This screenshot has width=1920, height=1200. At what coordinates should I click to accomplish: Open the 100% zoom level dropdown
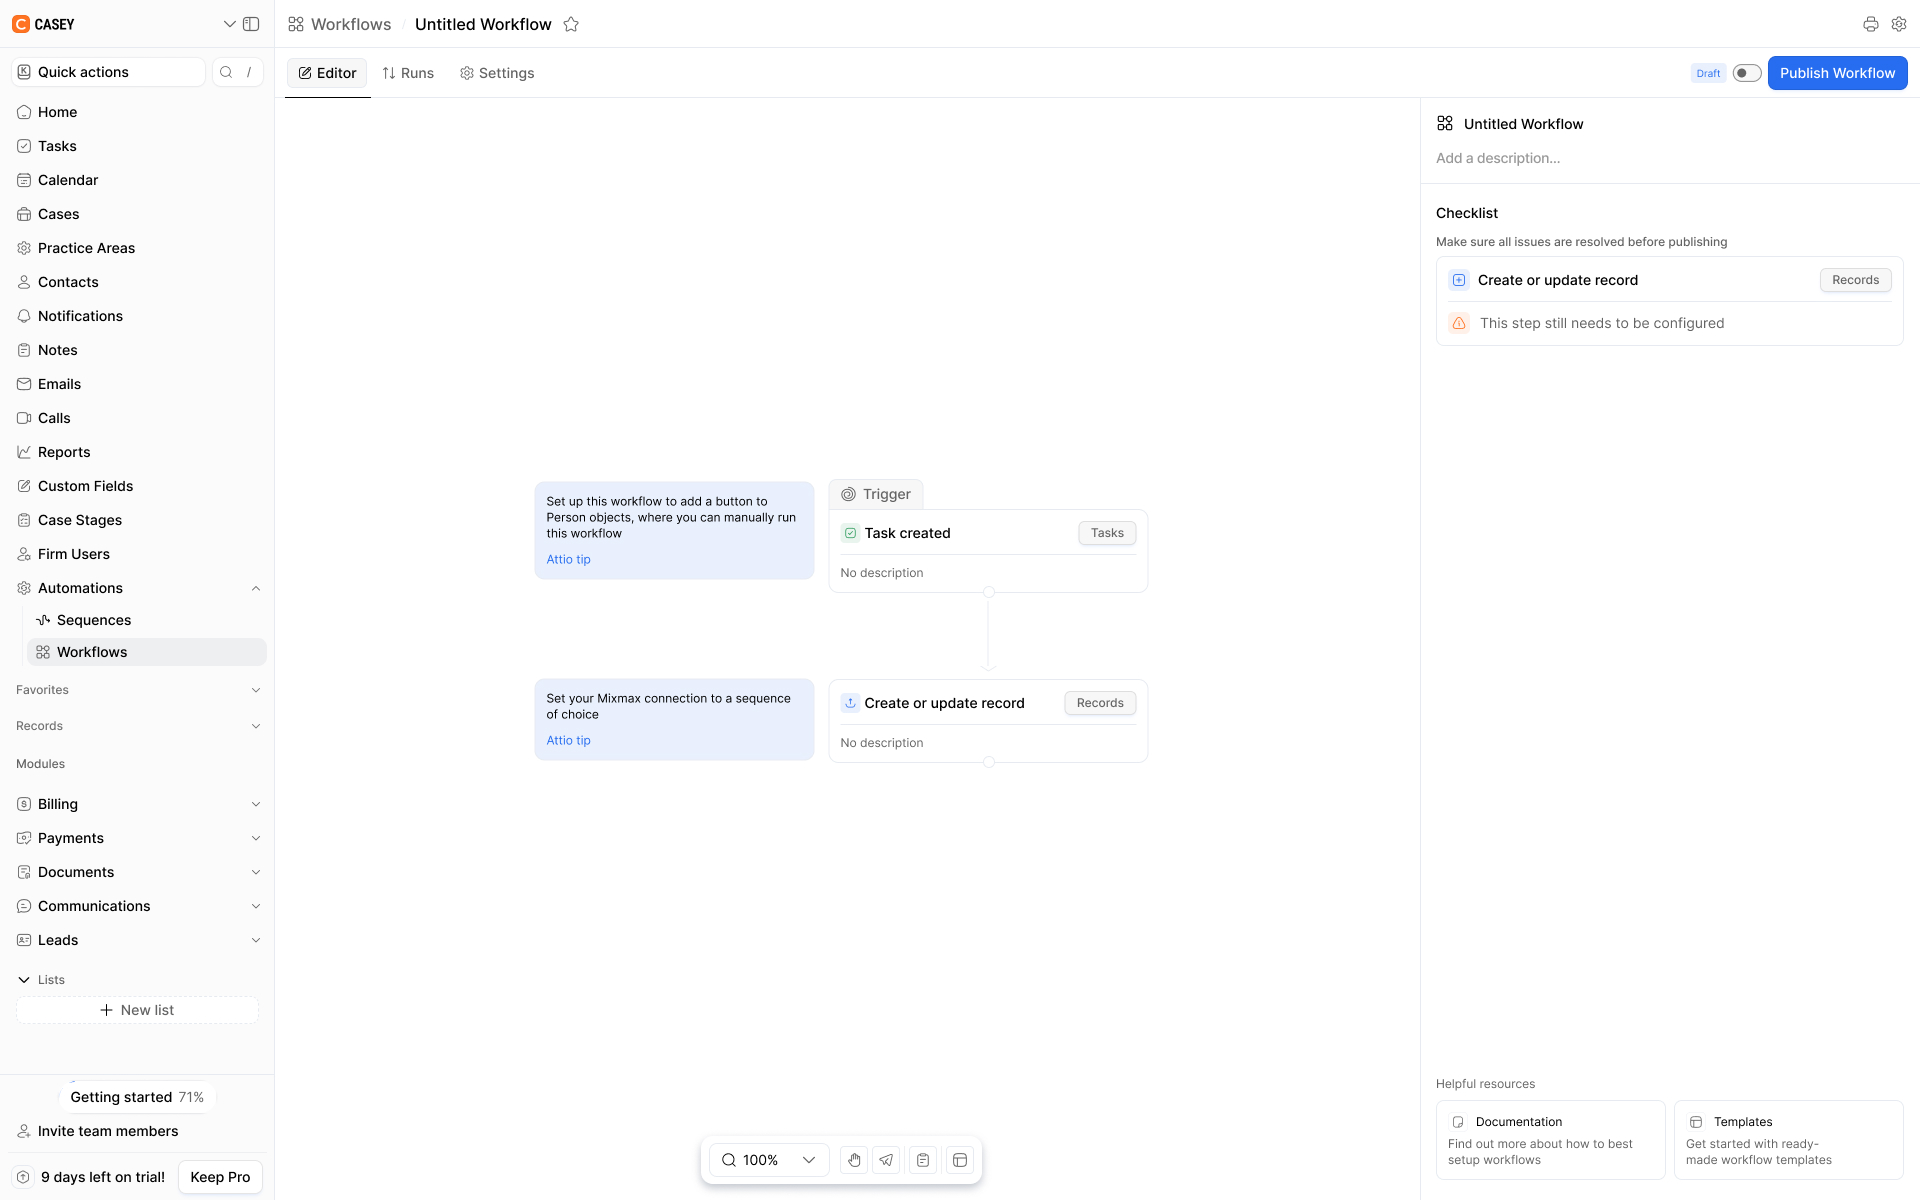pos(768,1160)
